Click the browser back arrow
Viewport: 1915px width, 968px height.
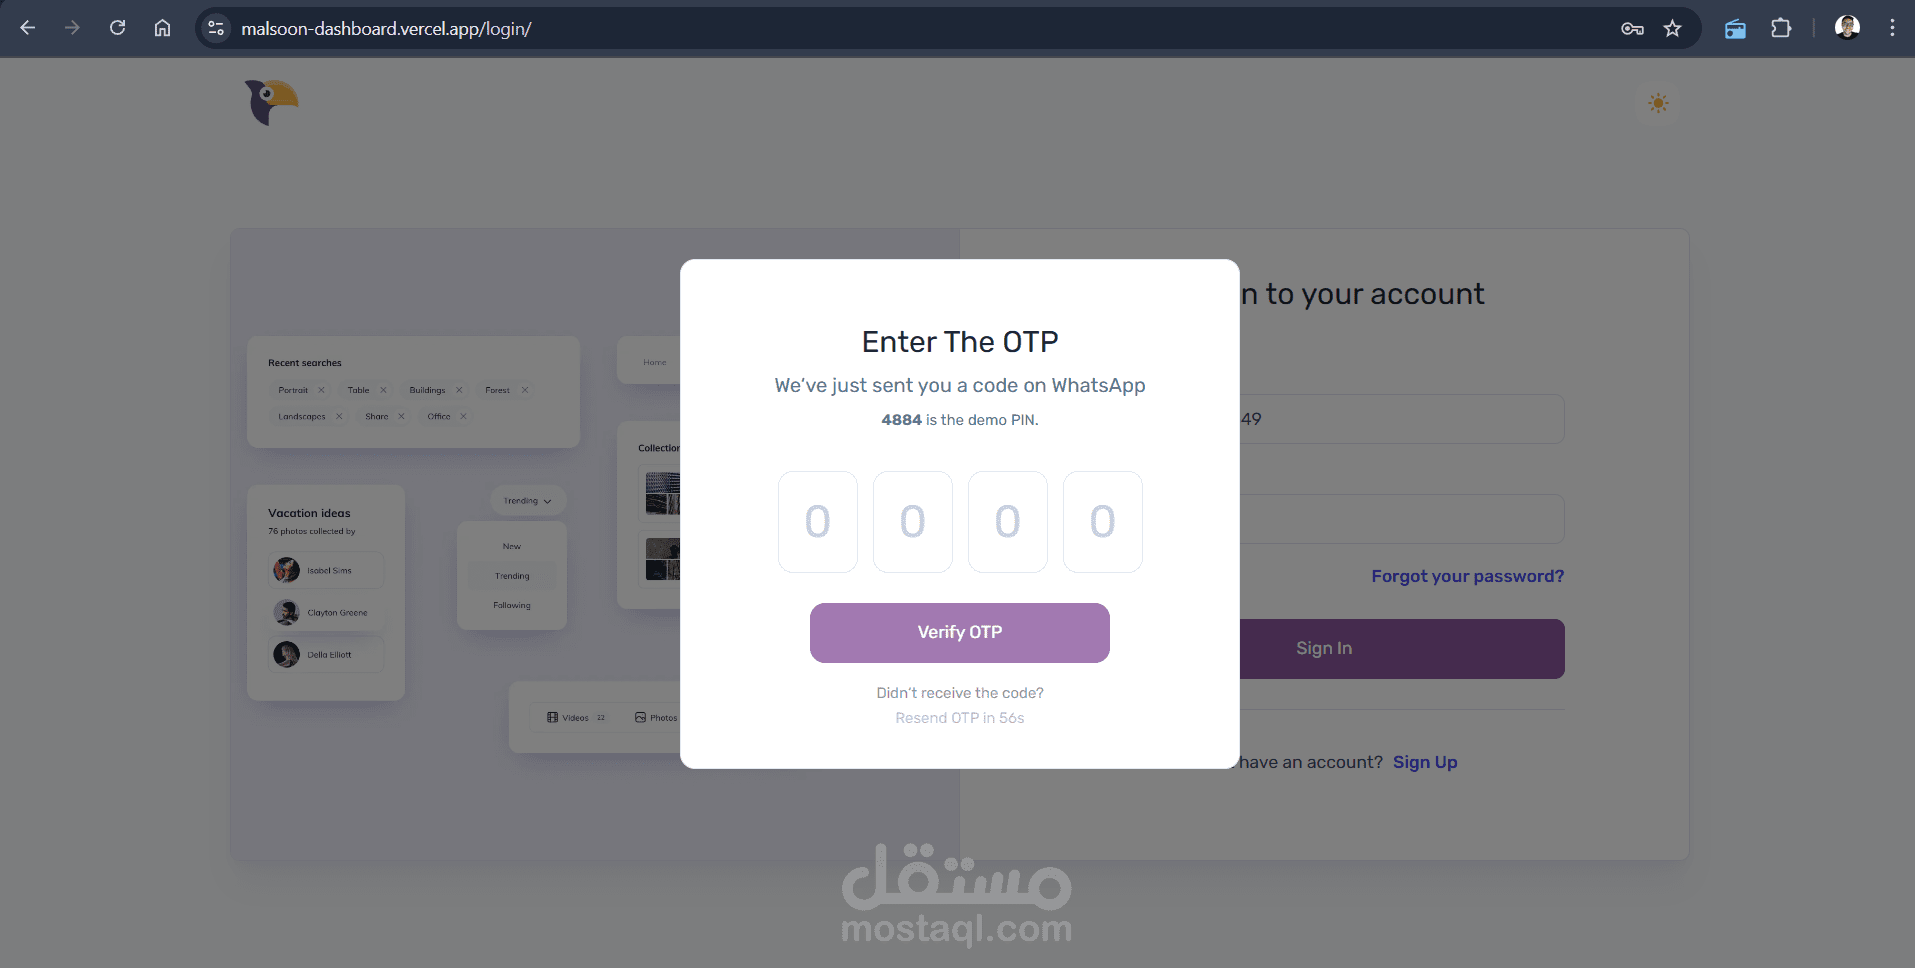click(x=28, y=28)
